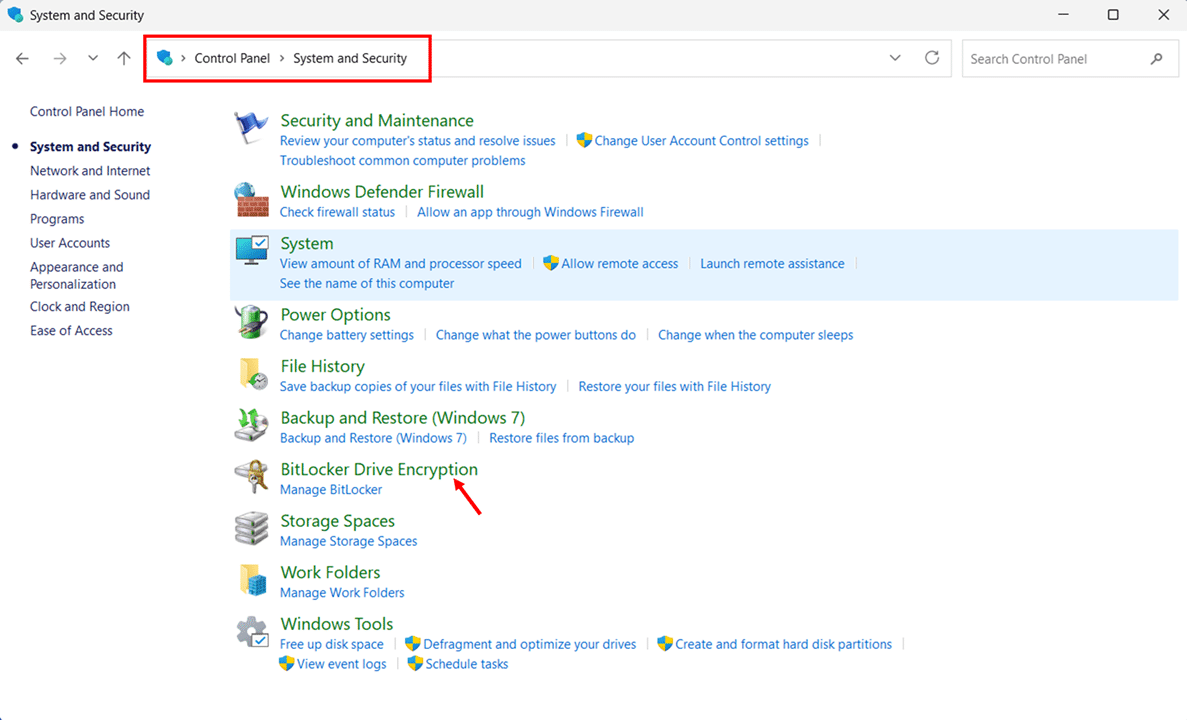Screen dimensions: 1187x720
Task: Click the Windows Defender Firewall brick wall icon
Action: [x=251, y=200]
